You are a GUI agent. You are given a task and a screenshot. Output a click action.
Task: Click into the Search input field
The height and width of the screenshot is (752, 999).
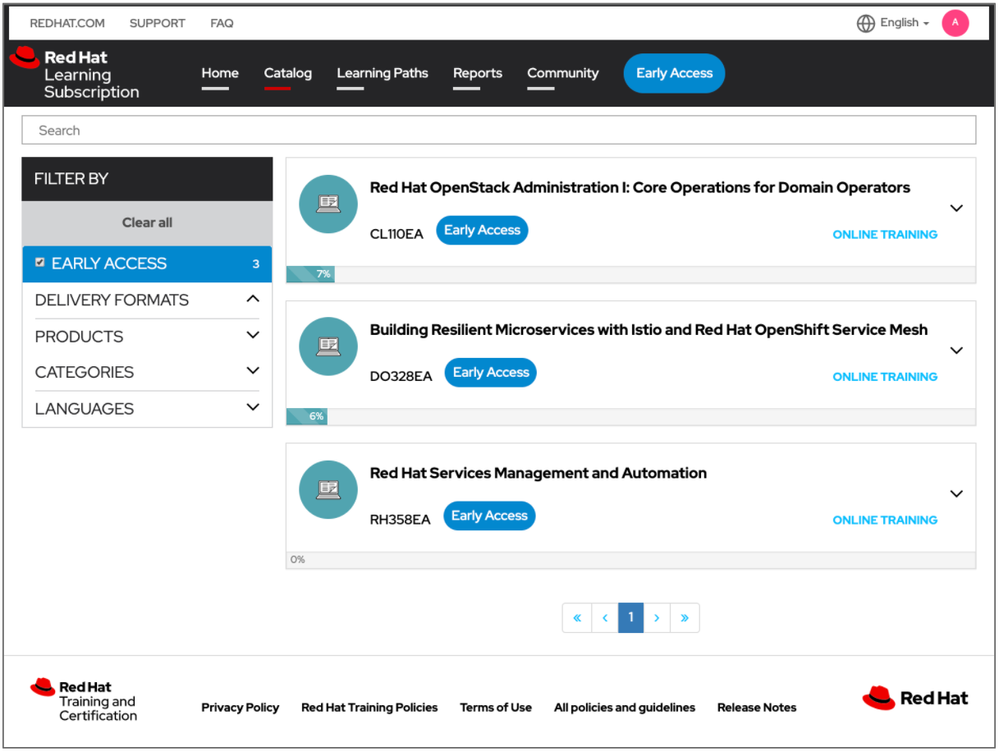498,130
